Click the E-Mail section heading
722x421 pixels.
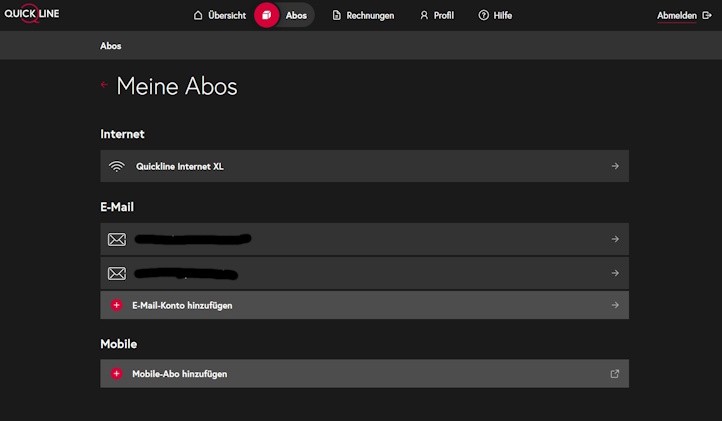(117, 207)
